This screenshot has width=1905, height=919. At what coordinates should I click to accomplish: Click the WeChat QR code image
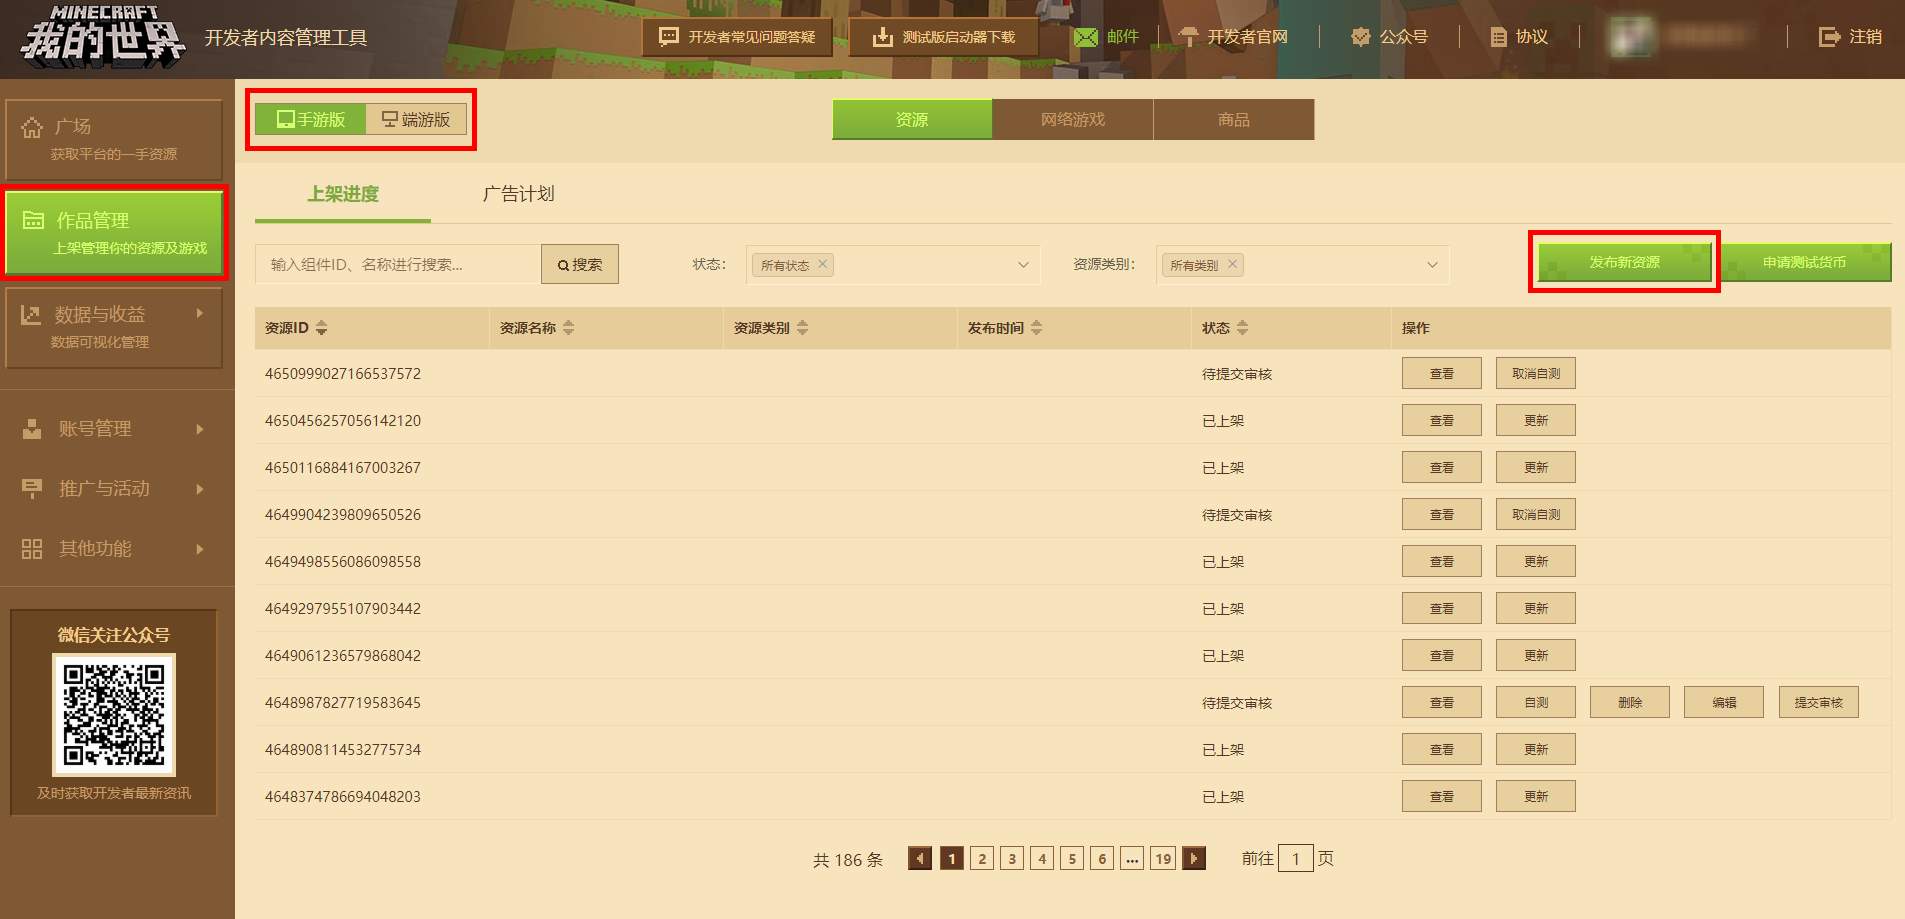click(114, 715)
